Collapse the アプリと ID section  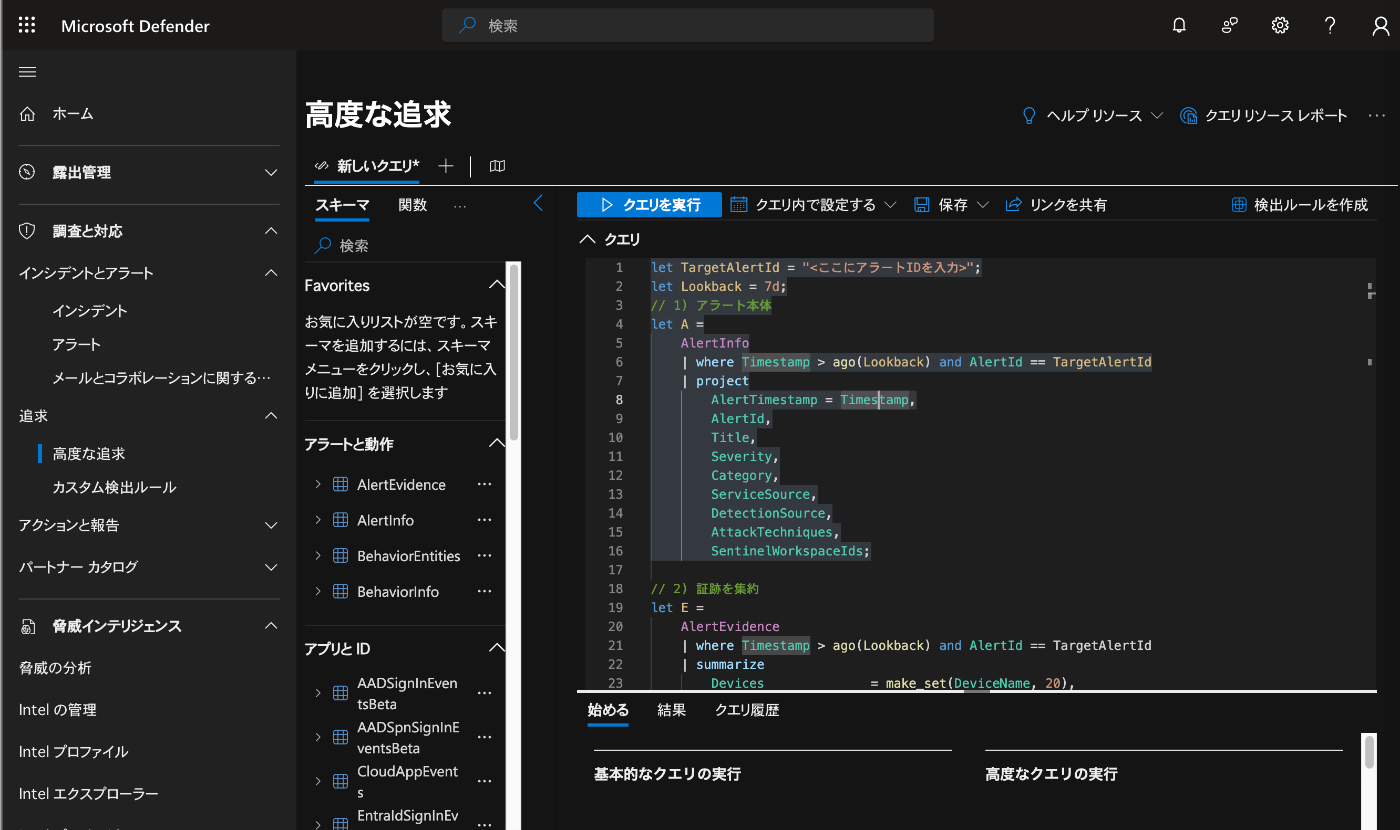pos(496,648)
